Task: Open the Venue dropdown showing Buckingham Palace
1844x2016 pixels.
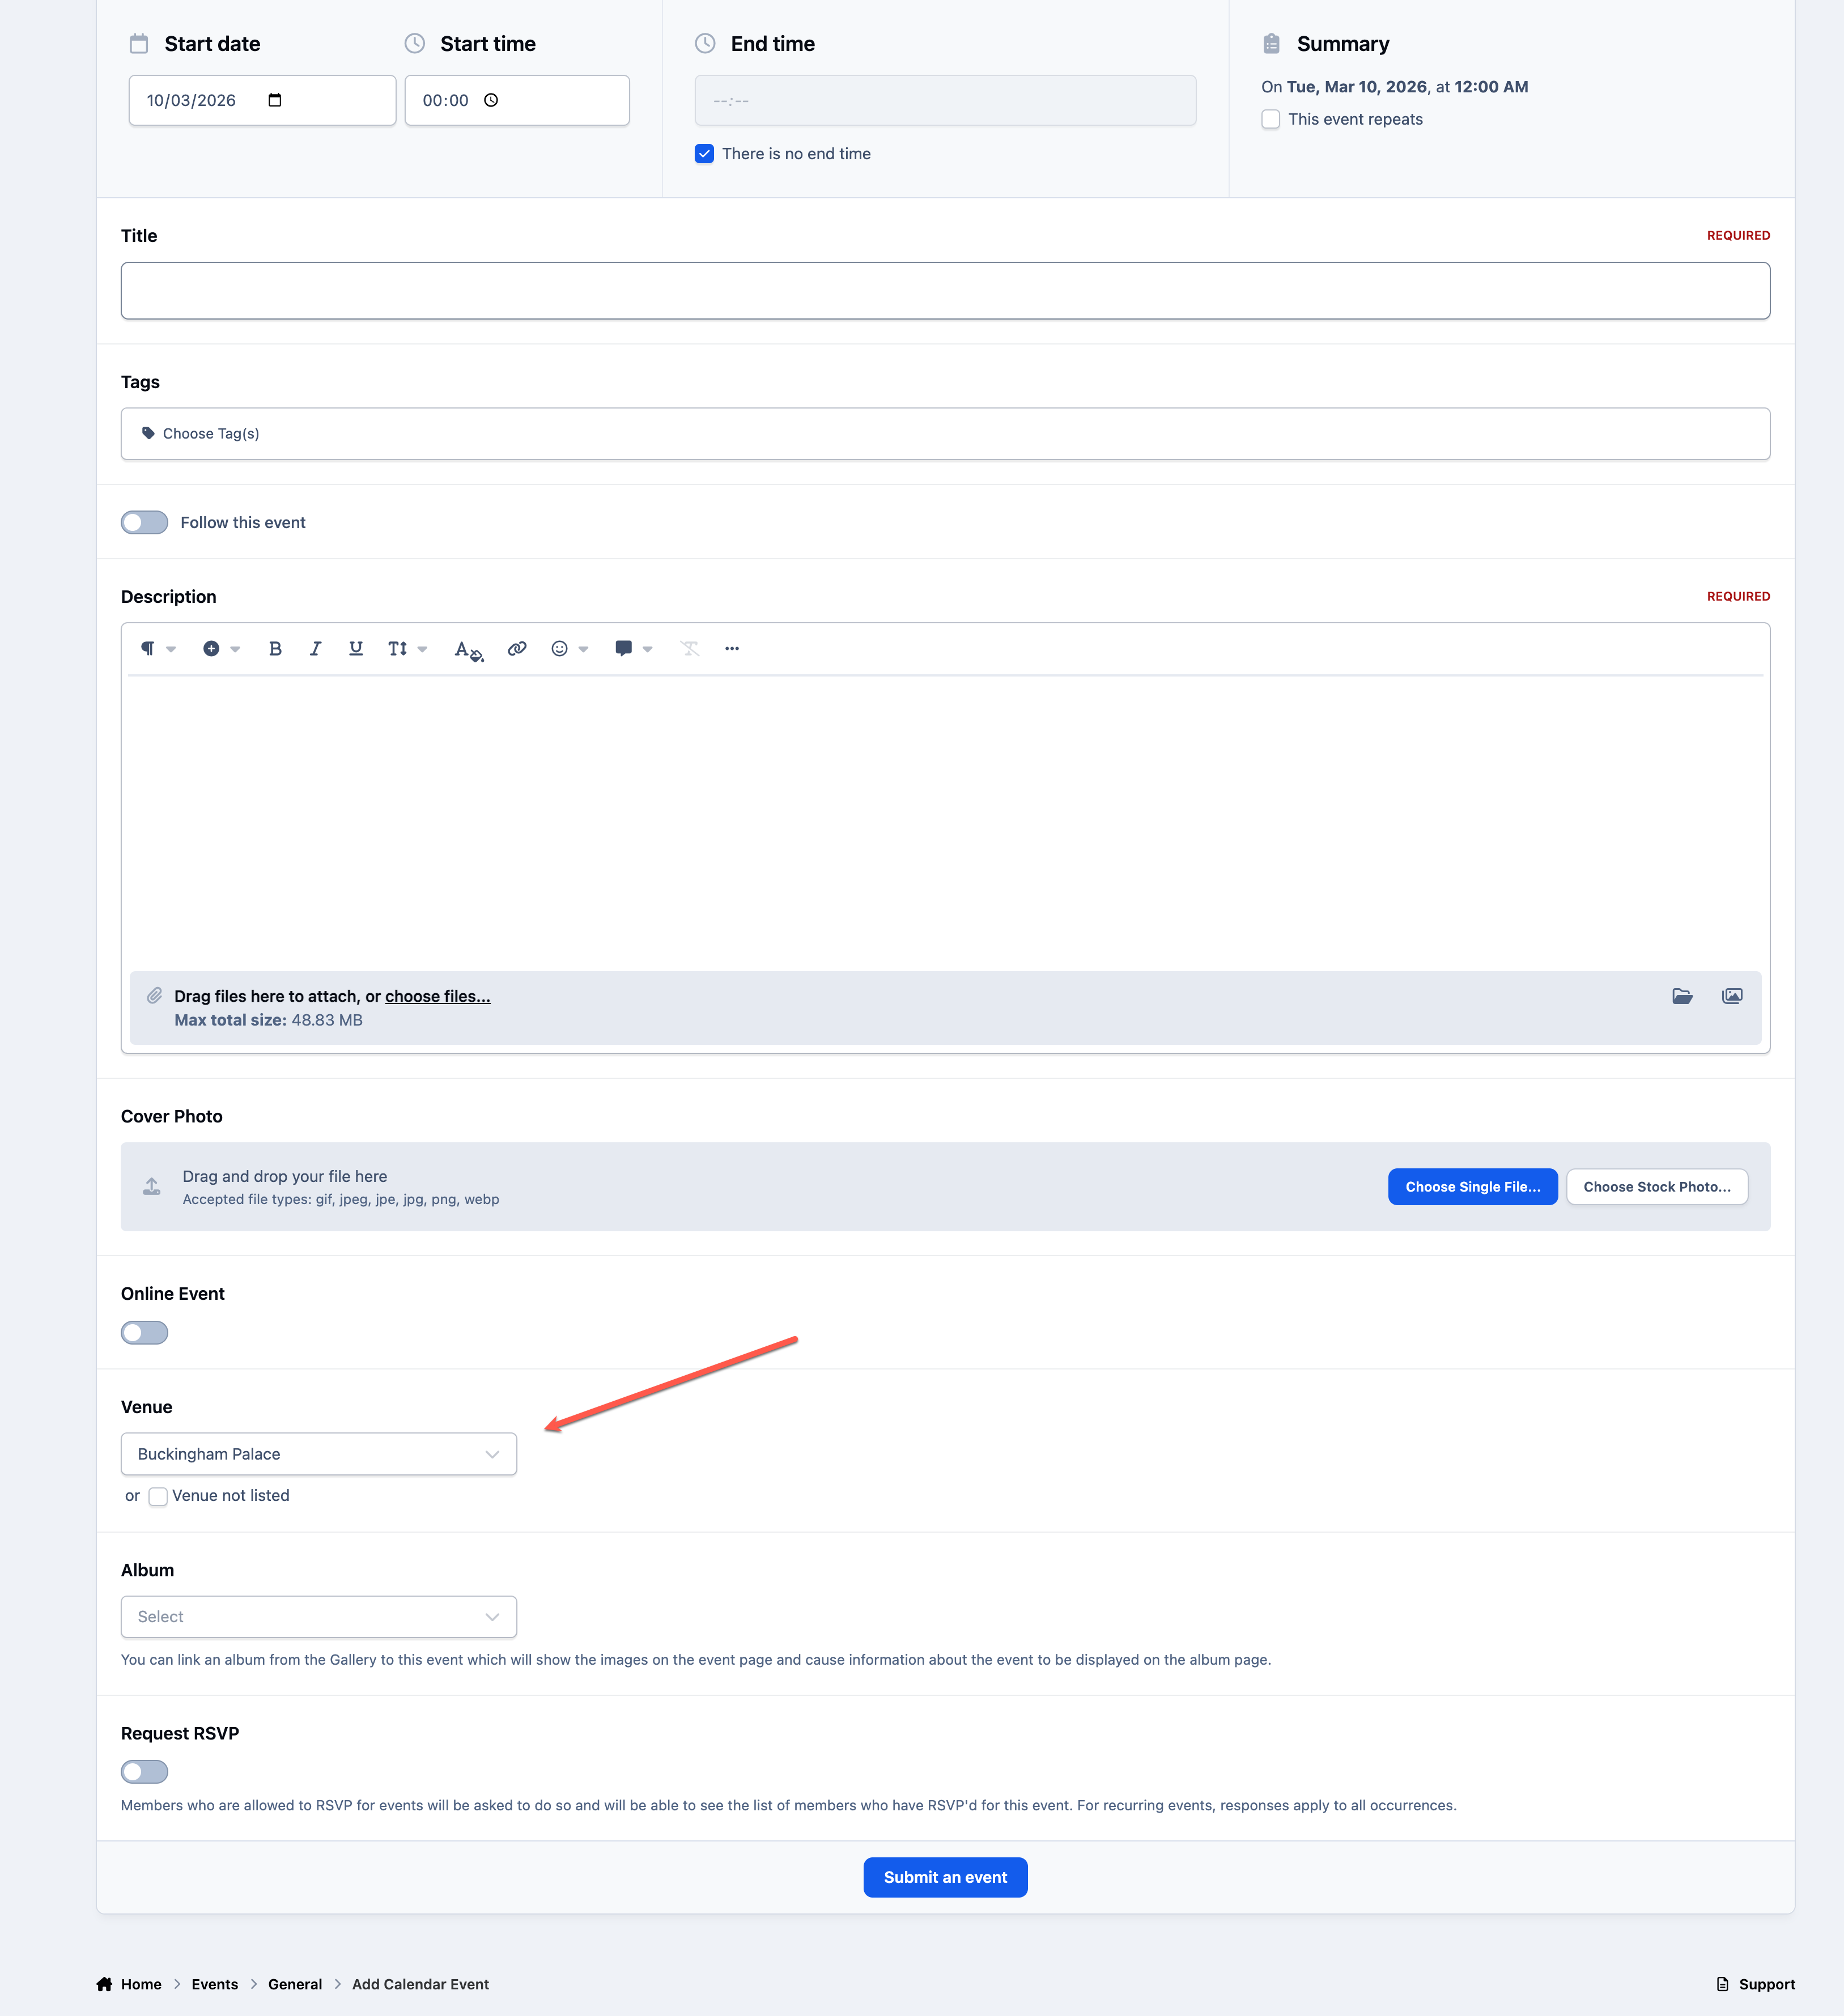Action: (319, 1454)
